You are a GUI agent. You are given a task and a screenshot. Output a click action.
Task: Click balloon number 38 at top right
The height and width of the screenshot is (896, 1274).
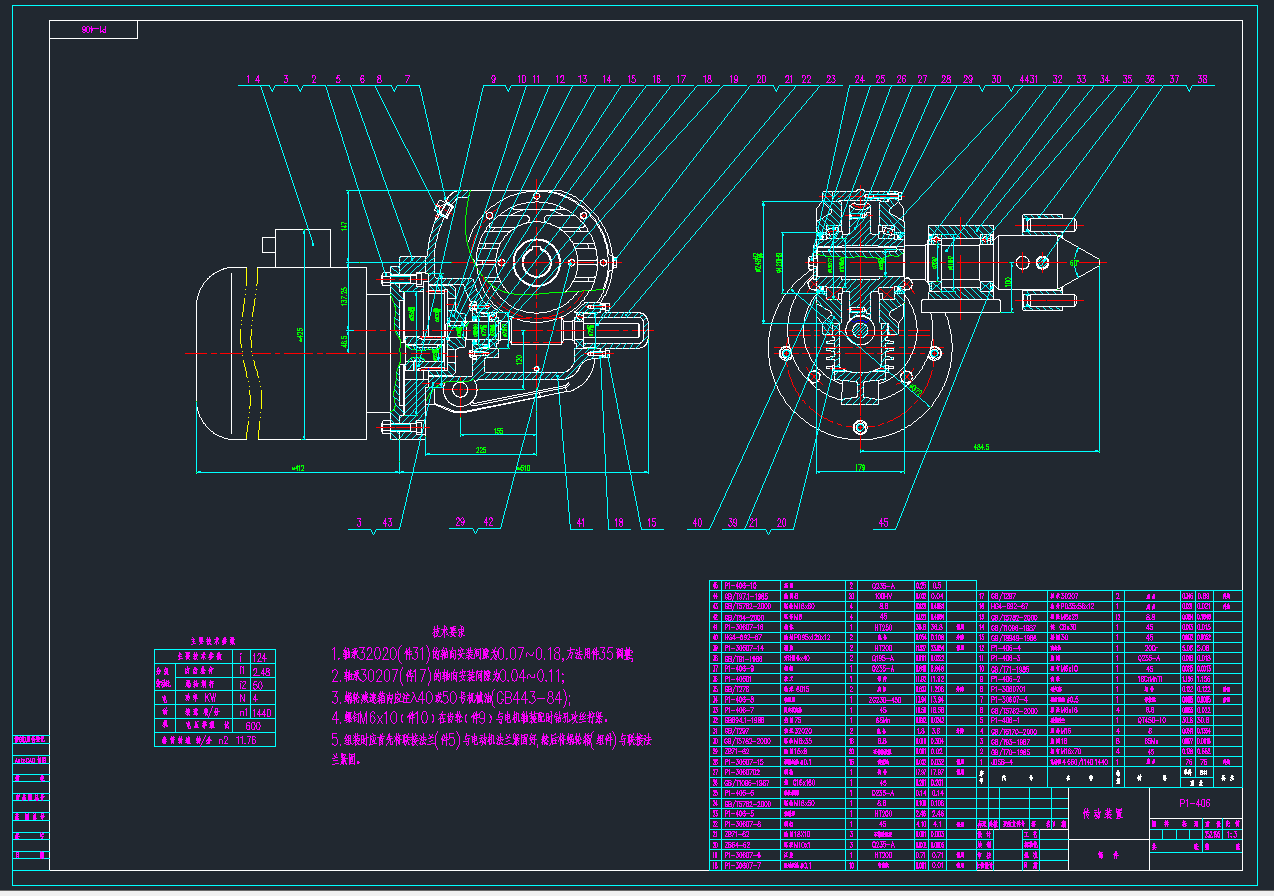tap(1202, 78)
